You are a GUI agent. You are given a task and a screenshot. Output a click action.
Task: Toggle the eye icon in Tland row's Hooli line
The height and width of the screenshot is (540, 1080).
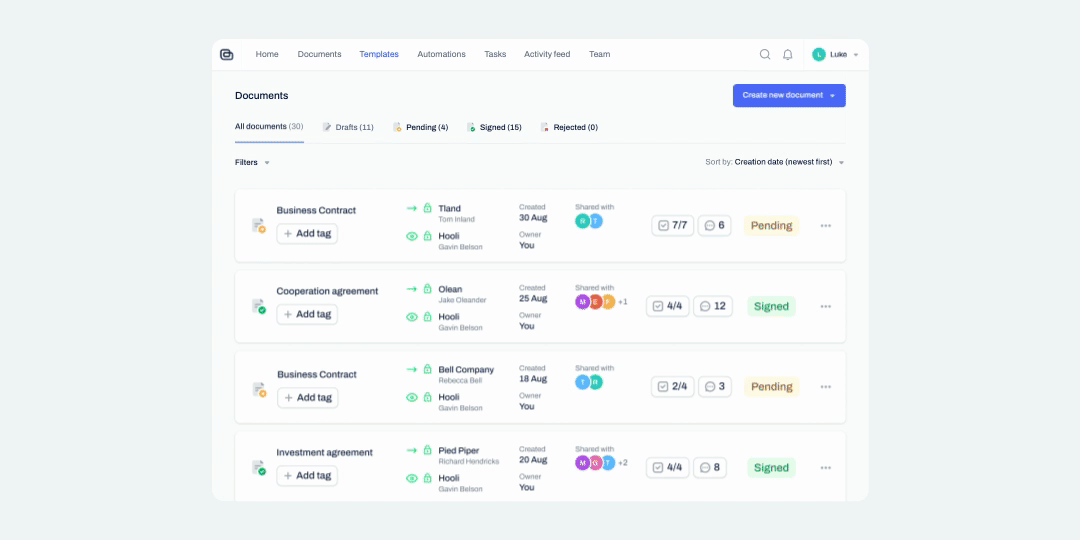point(412,236)
